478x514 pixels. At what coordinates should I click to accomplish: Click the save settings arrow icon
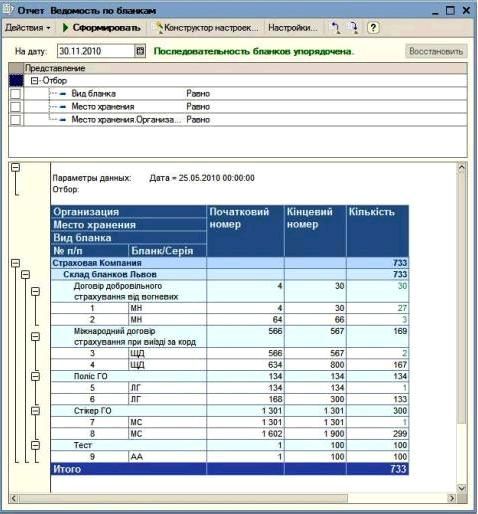pos(354,28)
